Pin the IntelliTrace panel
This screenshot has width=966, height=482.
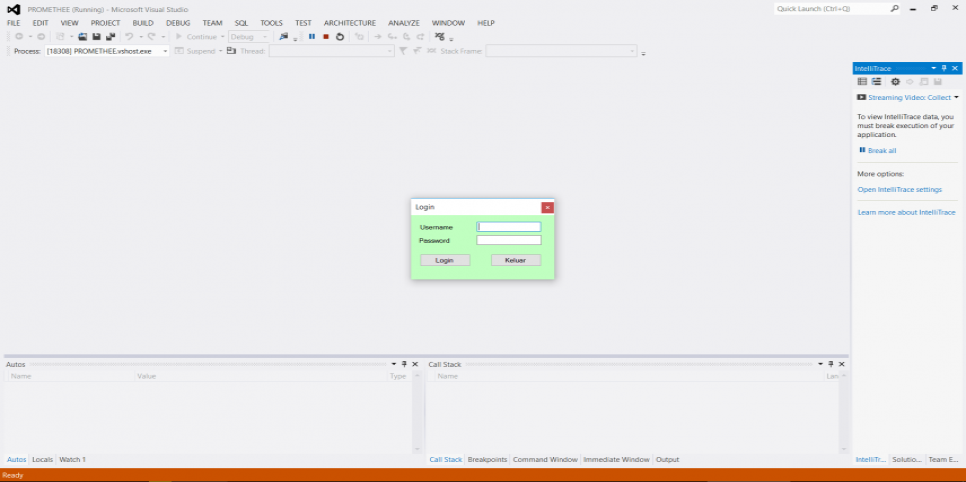point(944,68)
